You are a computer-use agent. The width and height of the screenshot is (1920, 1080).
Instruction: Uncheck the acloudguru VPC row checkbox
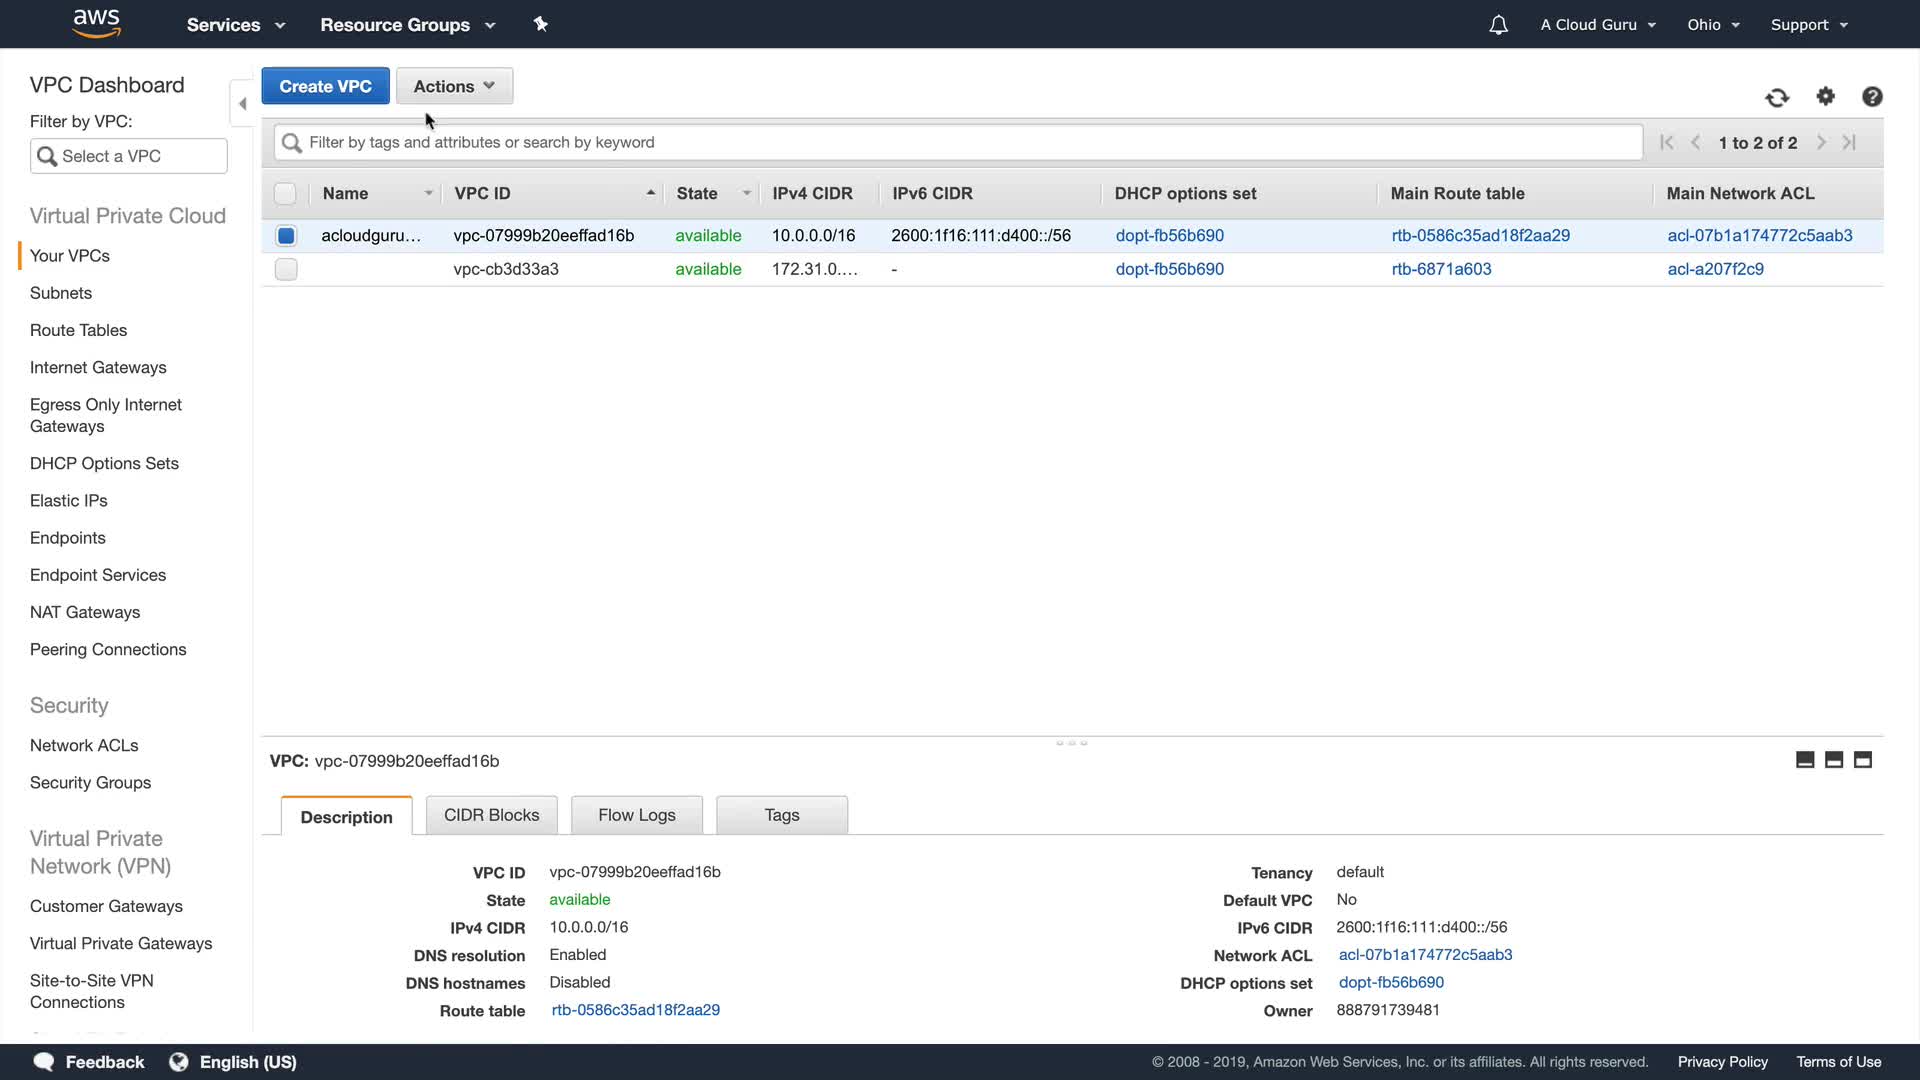point(286,236)
